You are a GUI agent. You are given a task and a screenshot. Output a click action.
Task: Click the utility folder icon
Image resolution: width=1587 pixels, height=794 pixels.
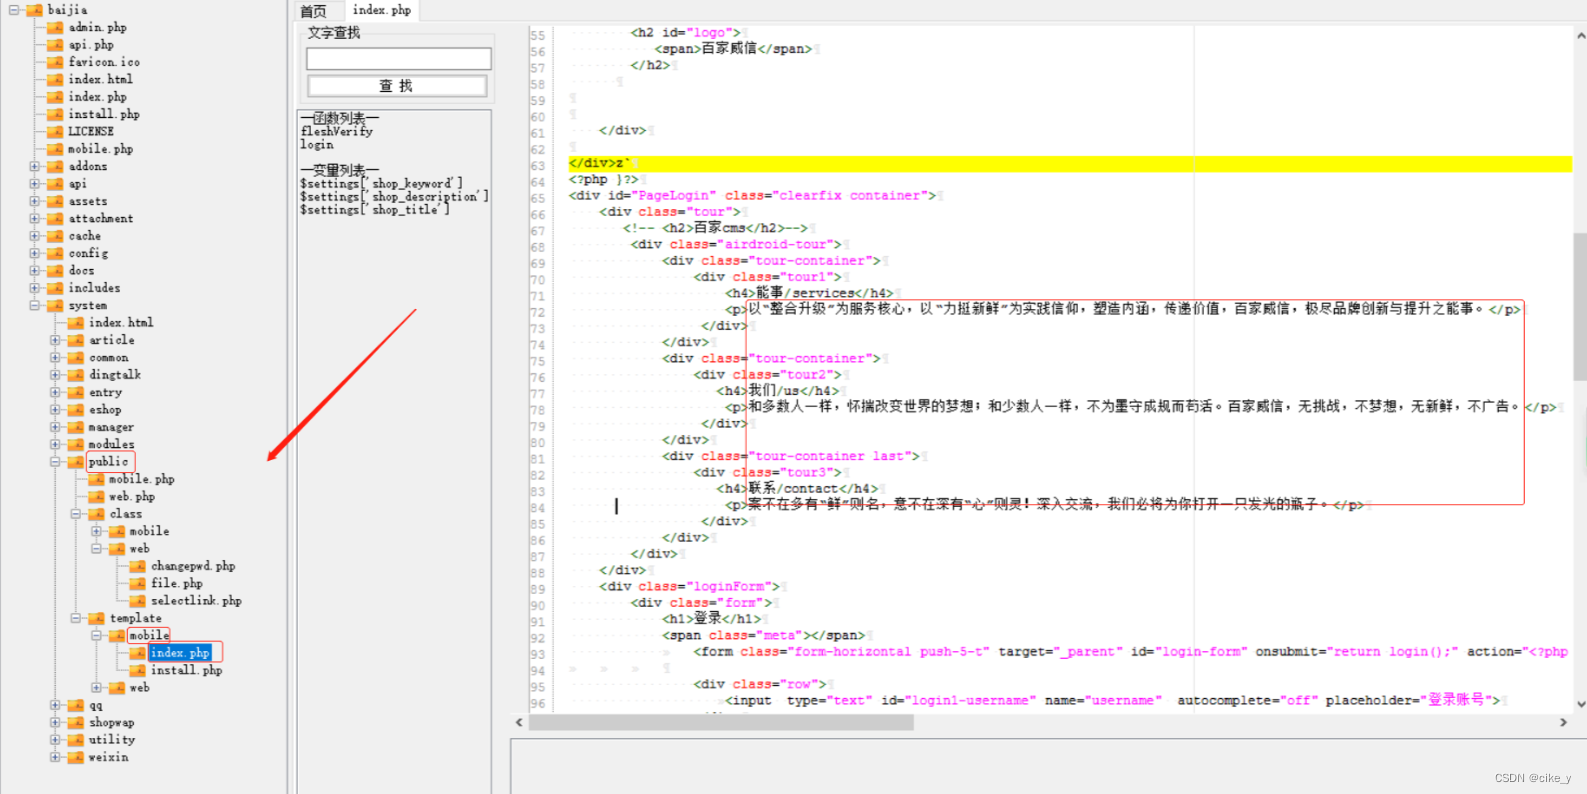pyautogui.click(x=75, y=740)
